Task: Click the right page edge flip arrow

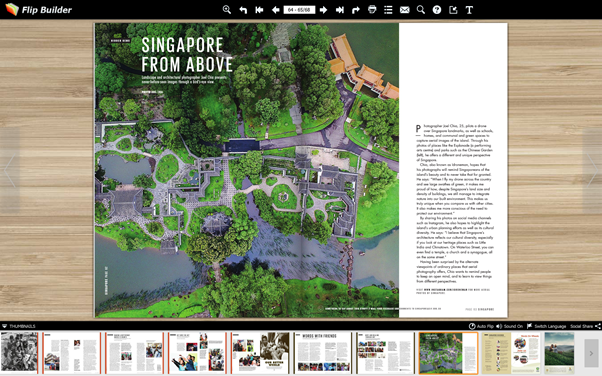Action: [x=592, y=171]
